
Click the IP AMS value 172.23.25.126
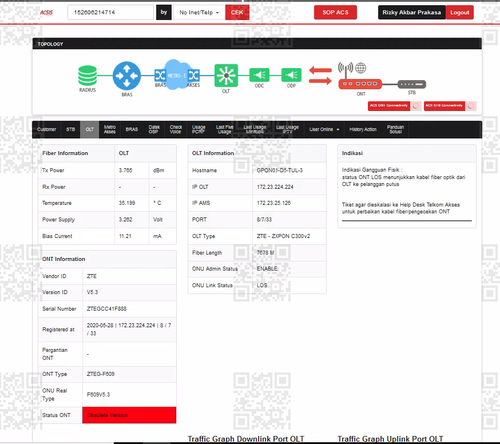click(x=274, y=203)
